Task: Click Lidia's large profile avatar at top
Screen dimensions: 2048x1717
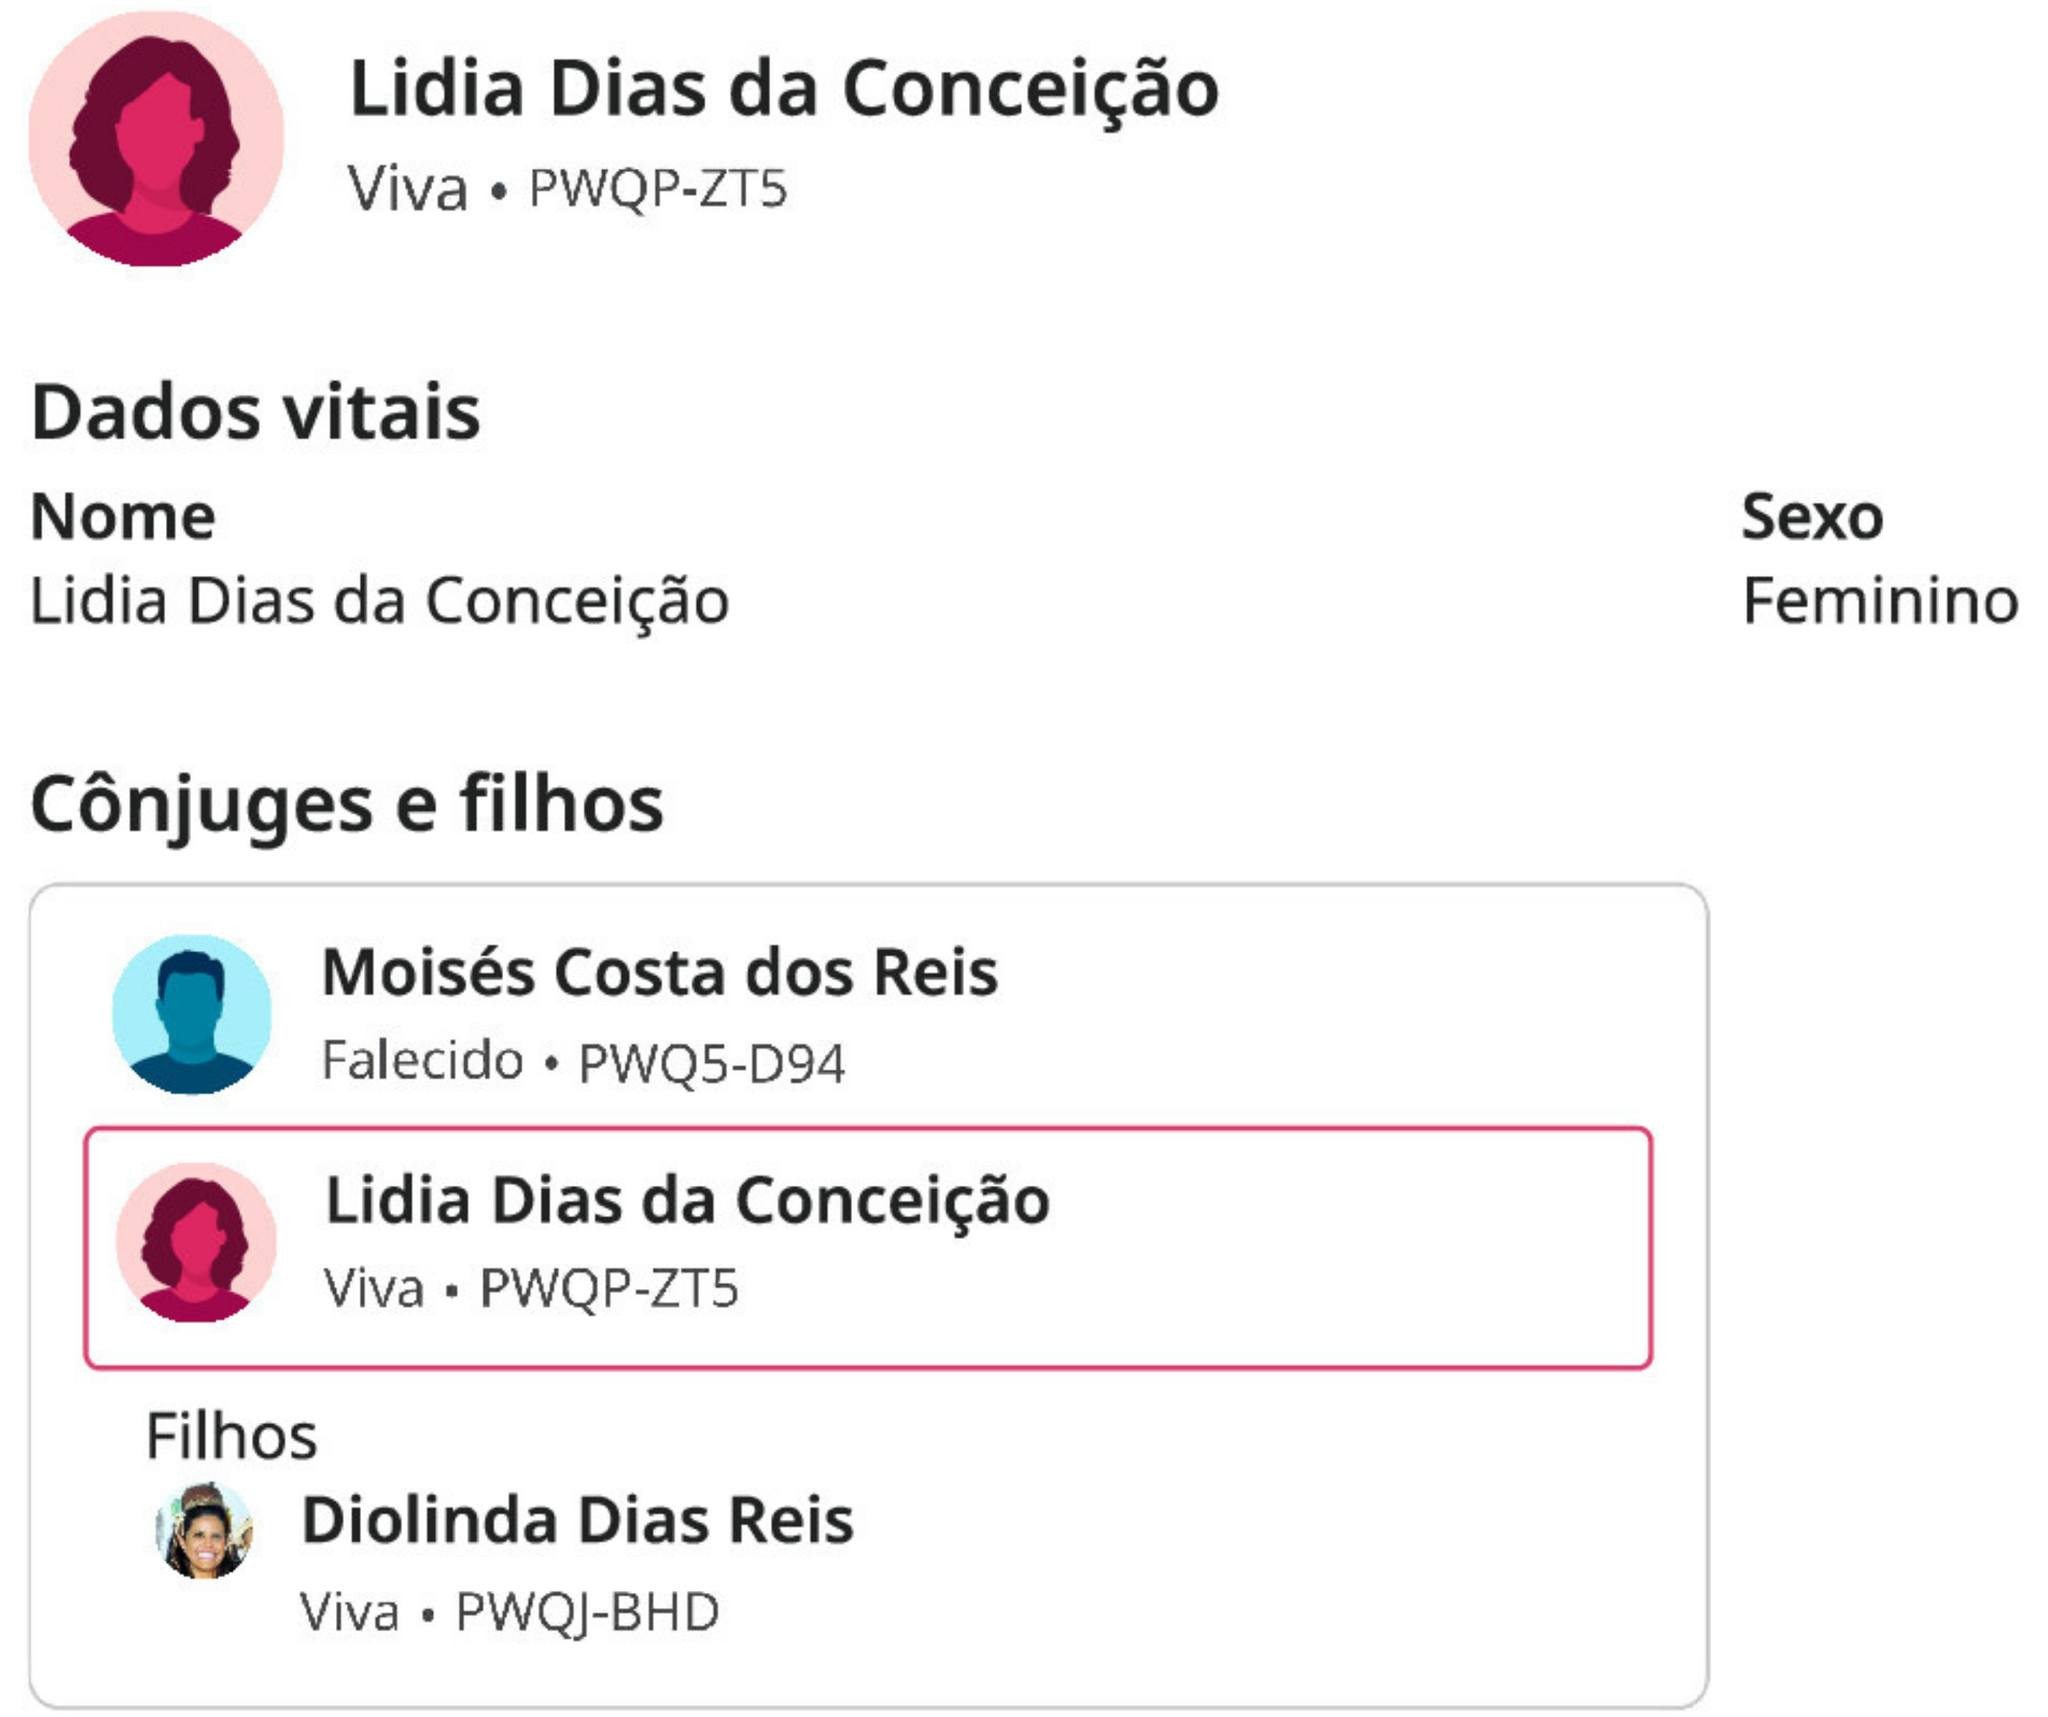Action: 156,139
